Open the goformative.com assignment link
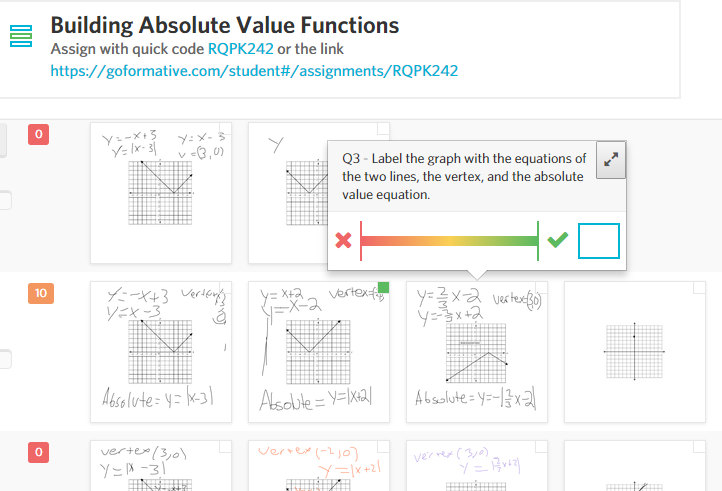This screenshot has width=722, height=491. [x=254, y=71]
